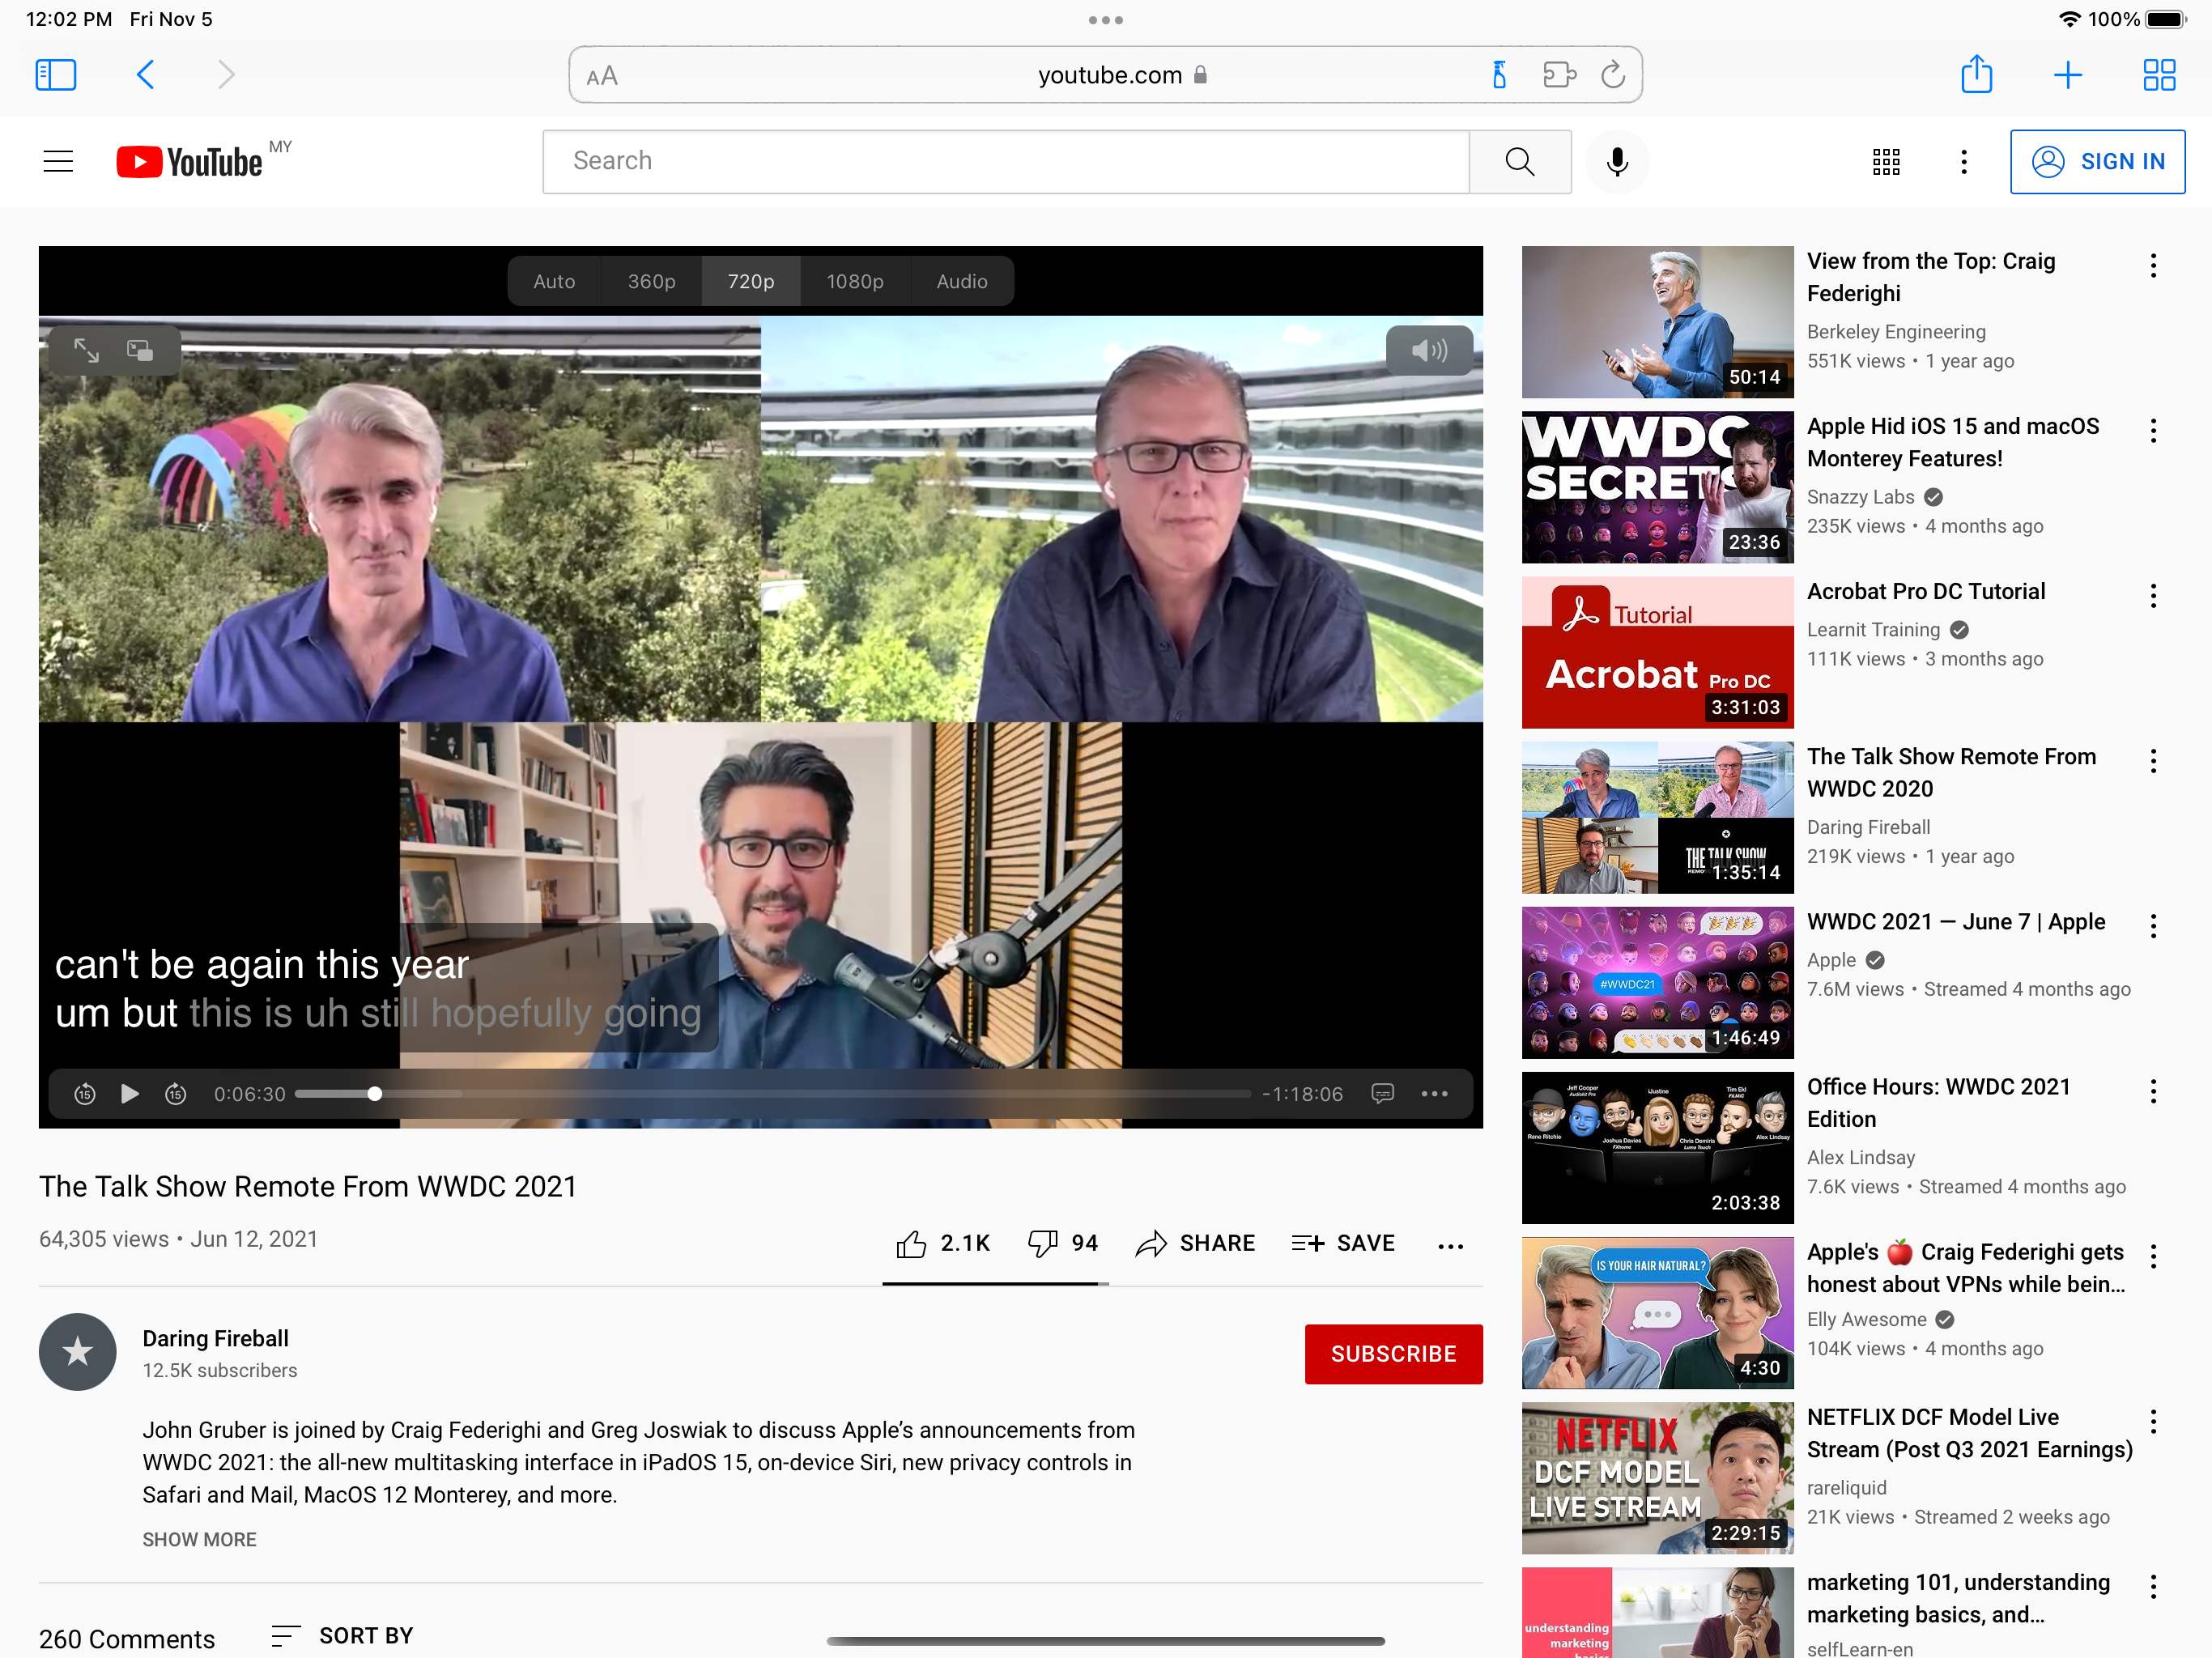
Task: Select Audio only option
Action: tap(962, 281)
